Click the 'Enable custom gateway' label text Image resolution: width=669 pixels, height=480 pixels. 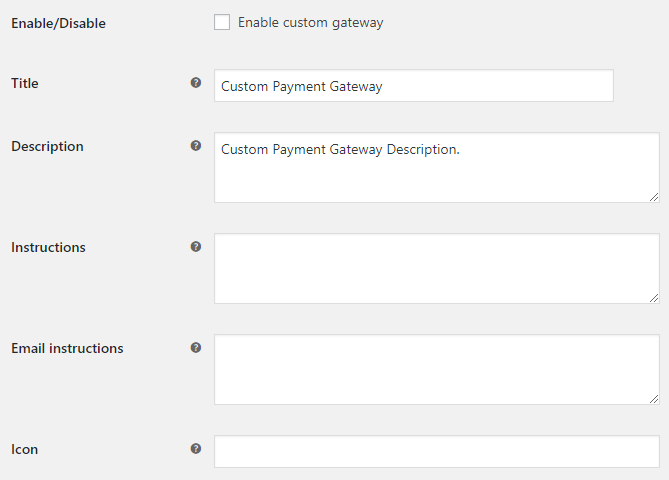pyautogui.click(x=311, y=23)
